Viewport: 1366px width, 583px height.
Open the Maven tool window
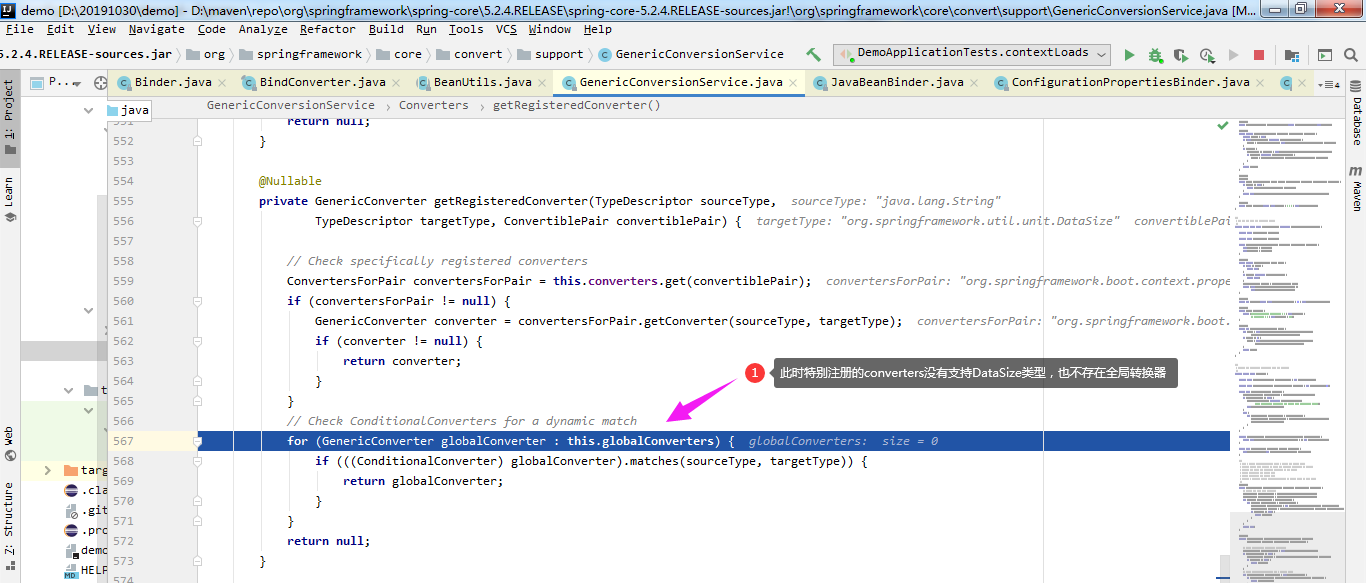[x=1357, y=188]
